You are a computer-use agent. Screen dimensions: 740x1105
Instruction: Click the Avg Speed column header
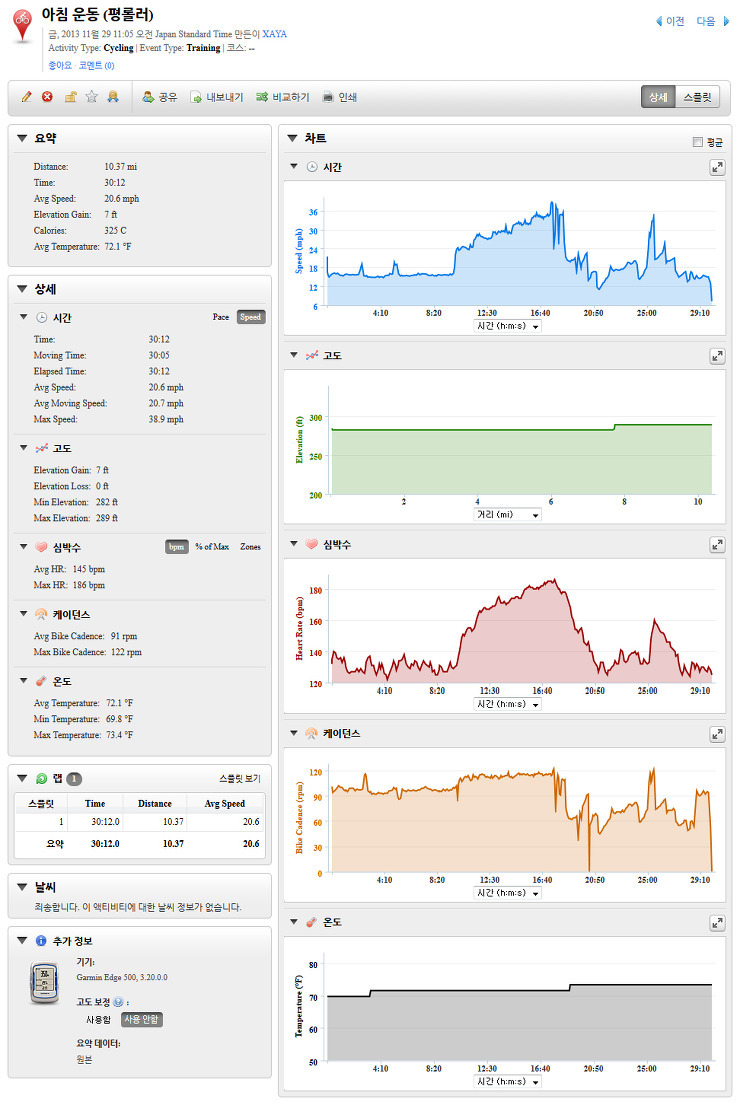pos(224,803)
